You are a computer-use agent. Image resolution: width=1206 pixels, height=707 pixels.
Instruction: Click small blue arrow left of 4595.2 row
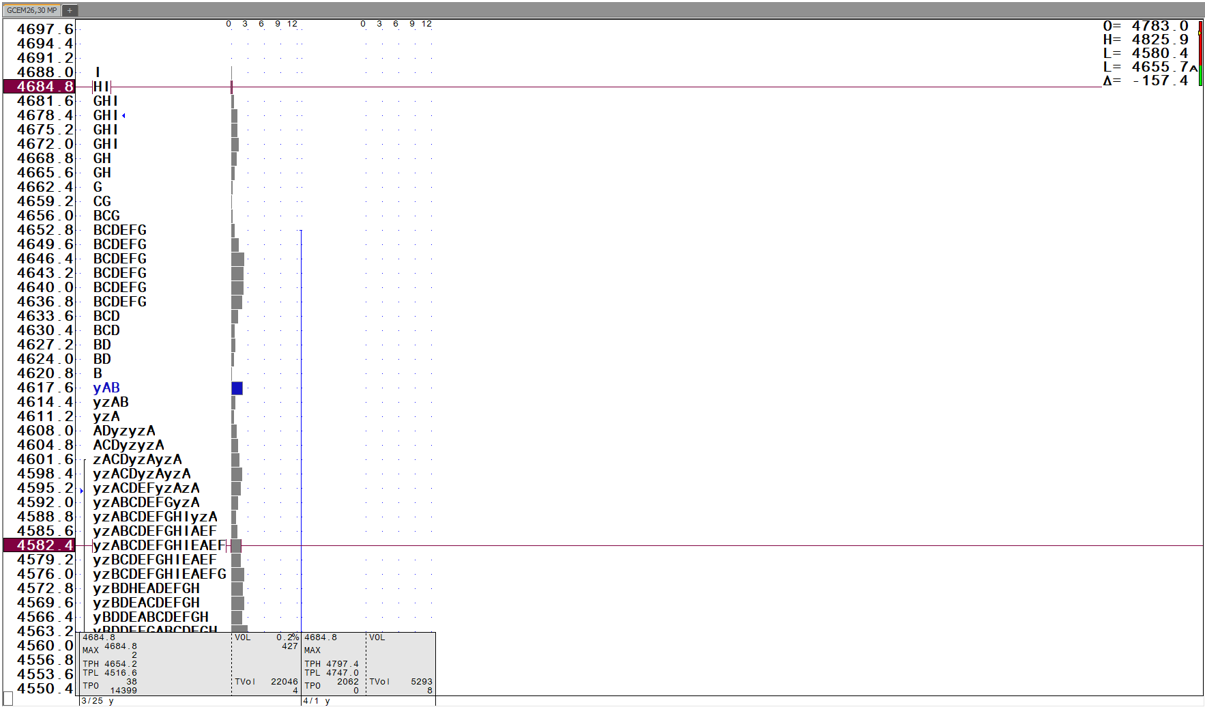coord(81,490)
